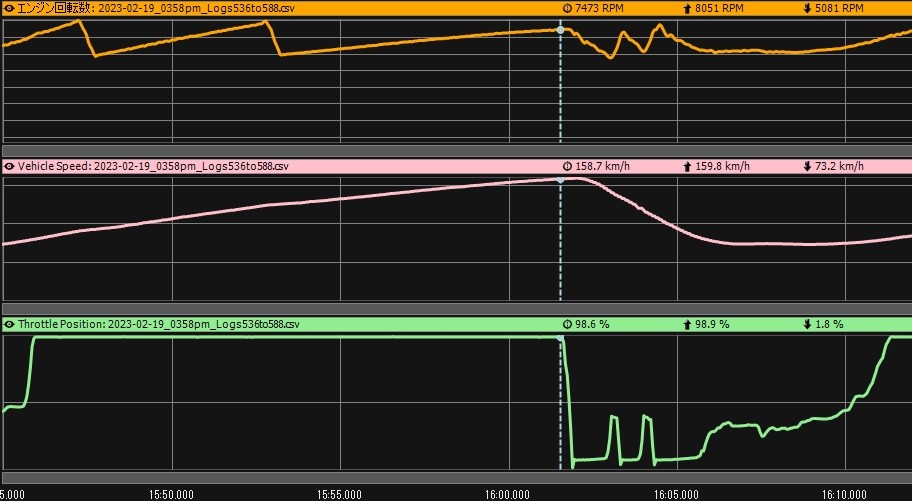Select the Throttle Position channel title text

[x=159, y=324]
